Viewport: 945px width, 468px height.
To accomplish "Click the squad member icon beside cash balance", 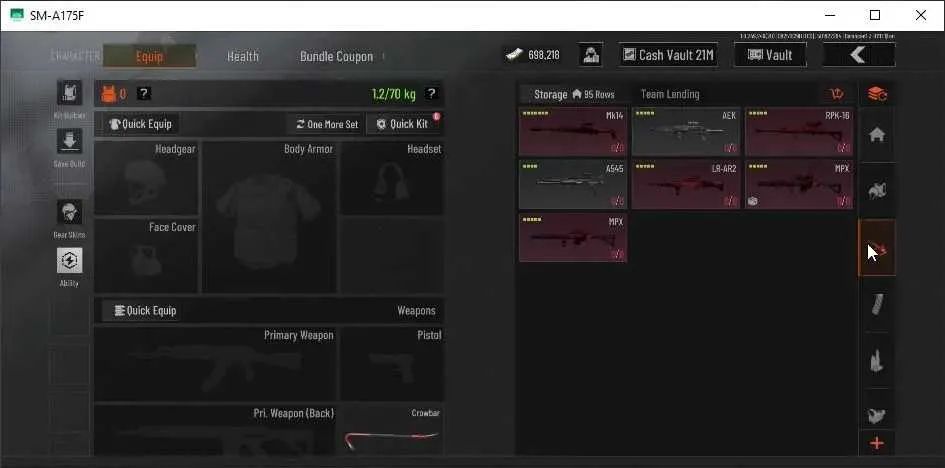I will pyautogui.click(x=591, y=55).
